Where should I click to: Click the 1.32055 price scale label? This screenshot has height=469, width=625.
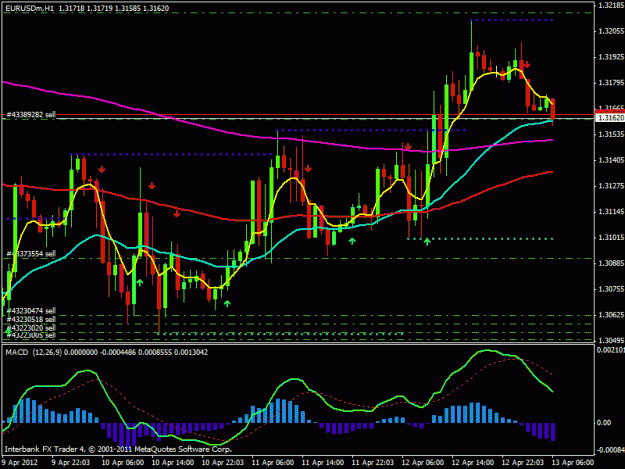click(x=611, y=31)
